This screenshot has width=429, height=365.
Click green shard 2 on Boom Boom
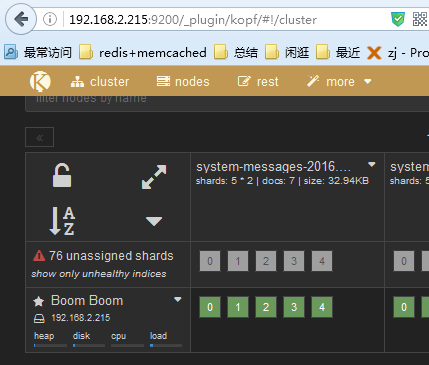click(x=266, y=307)
